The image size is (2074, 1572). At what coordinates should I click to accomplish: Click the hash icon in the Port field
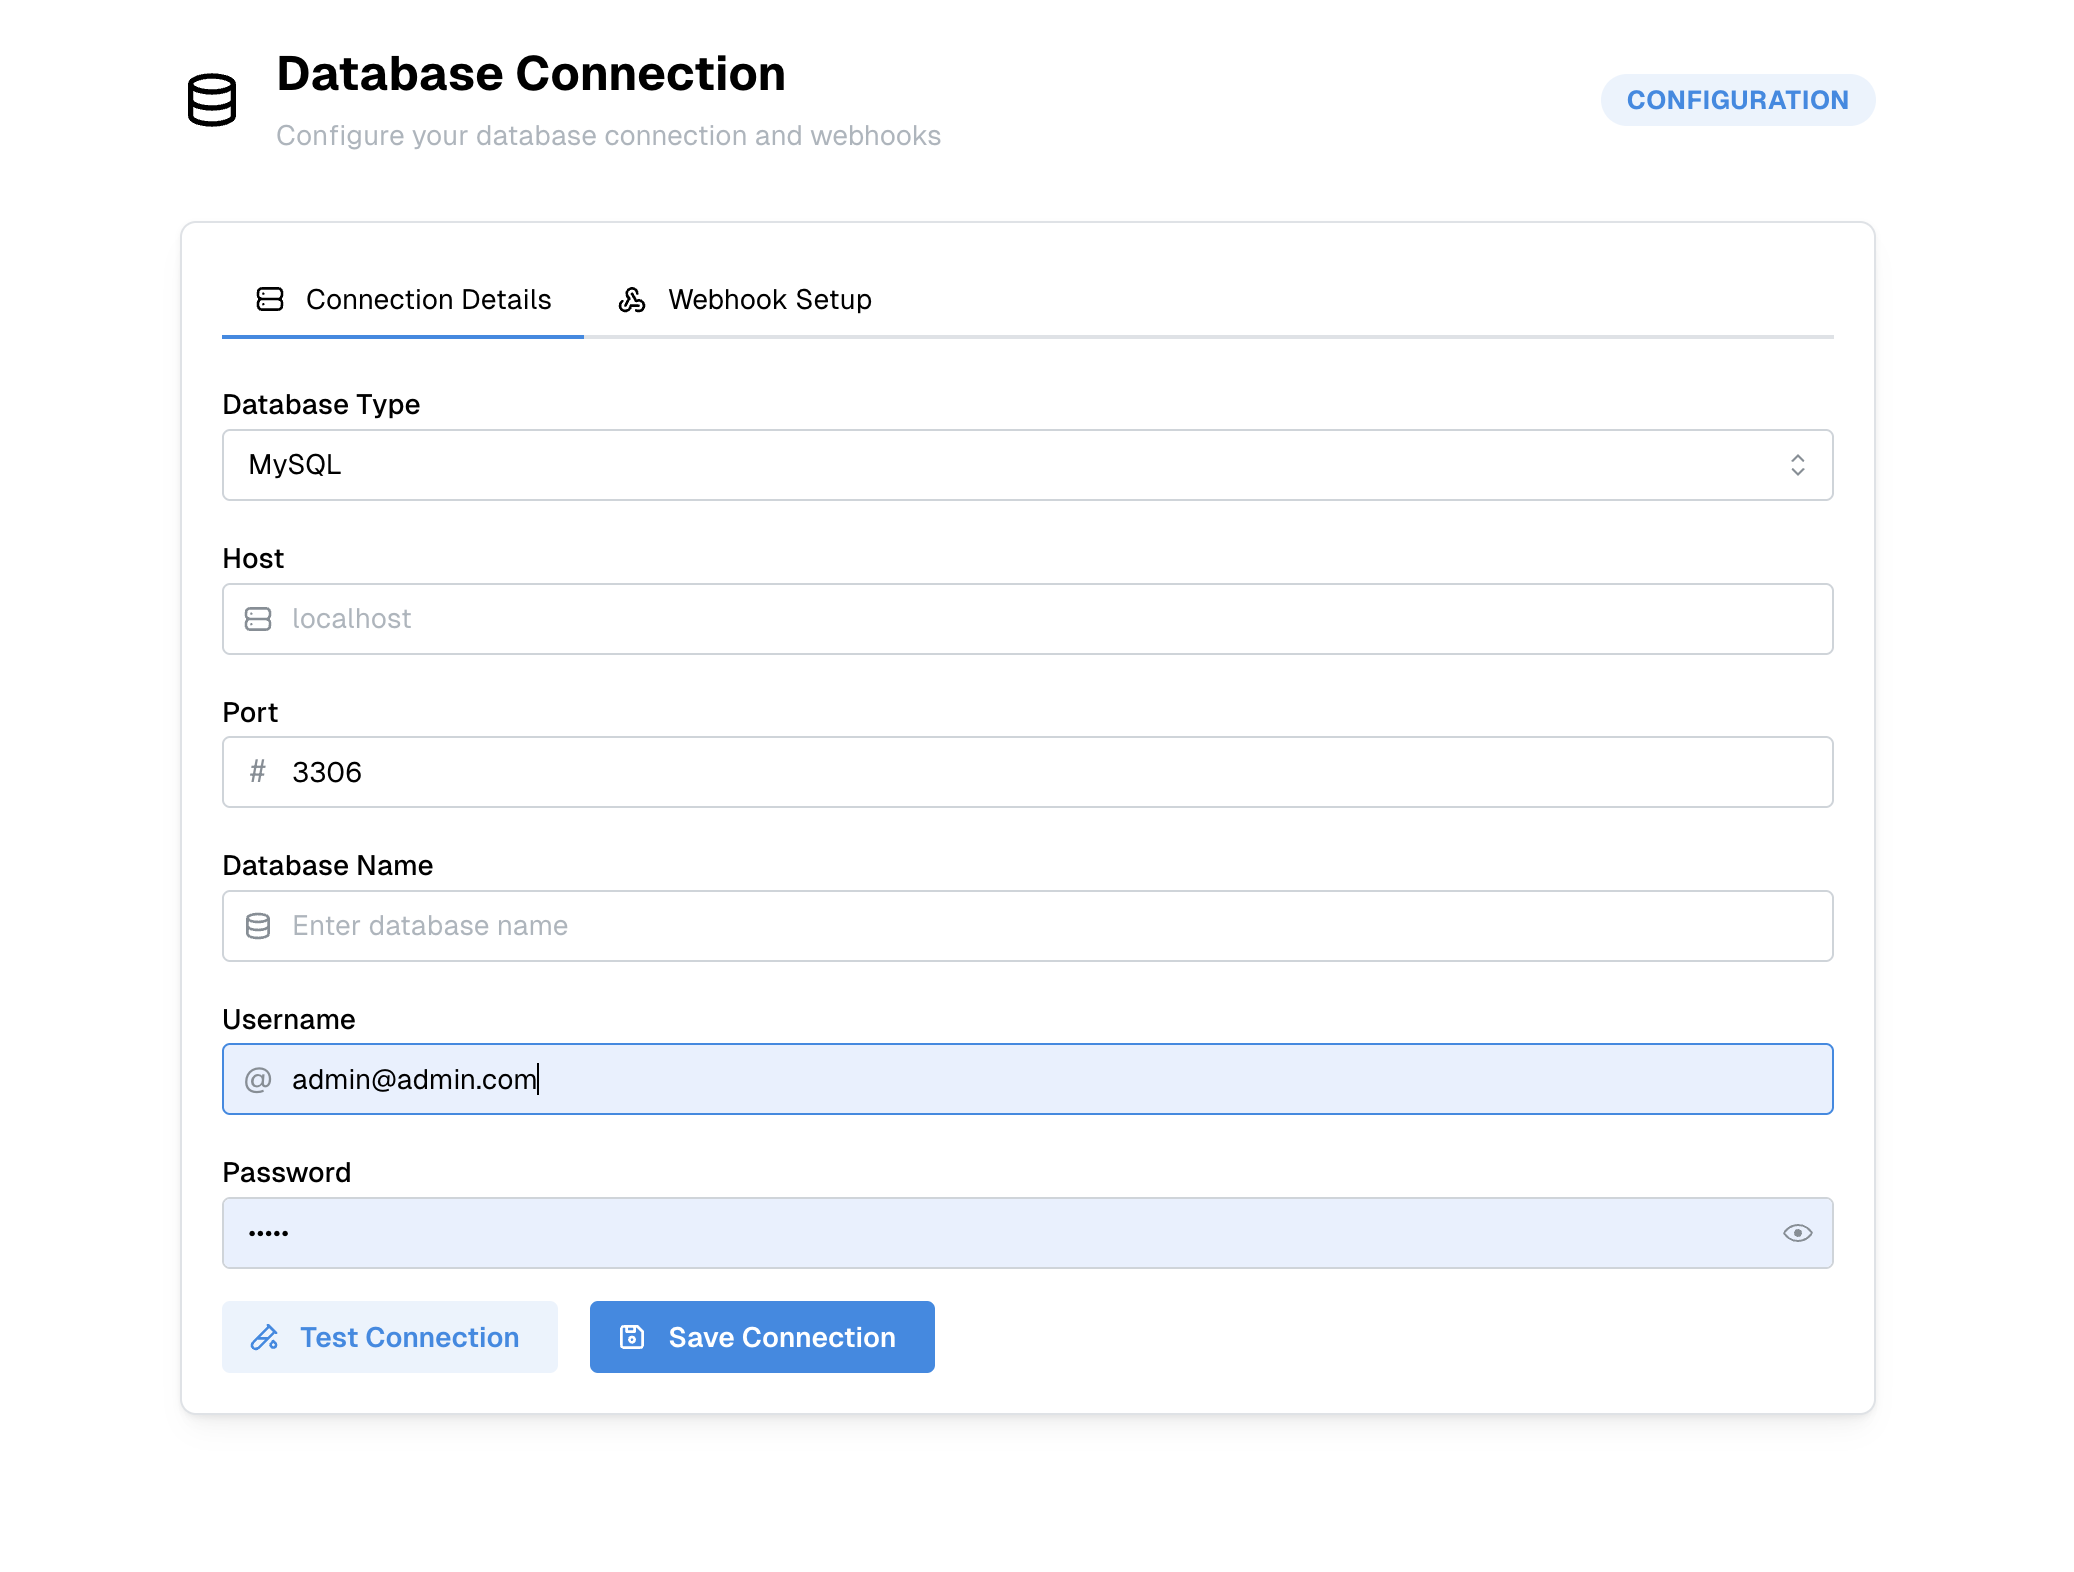tap(258, 771)
